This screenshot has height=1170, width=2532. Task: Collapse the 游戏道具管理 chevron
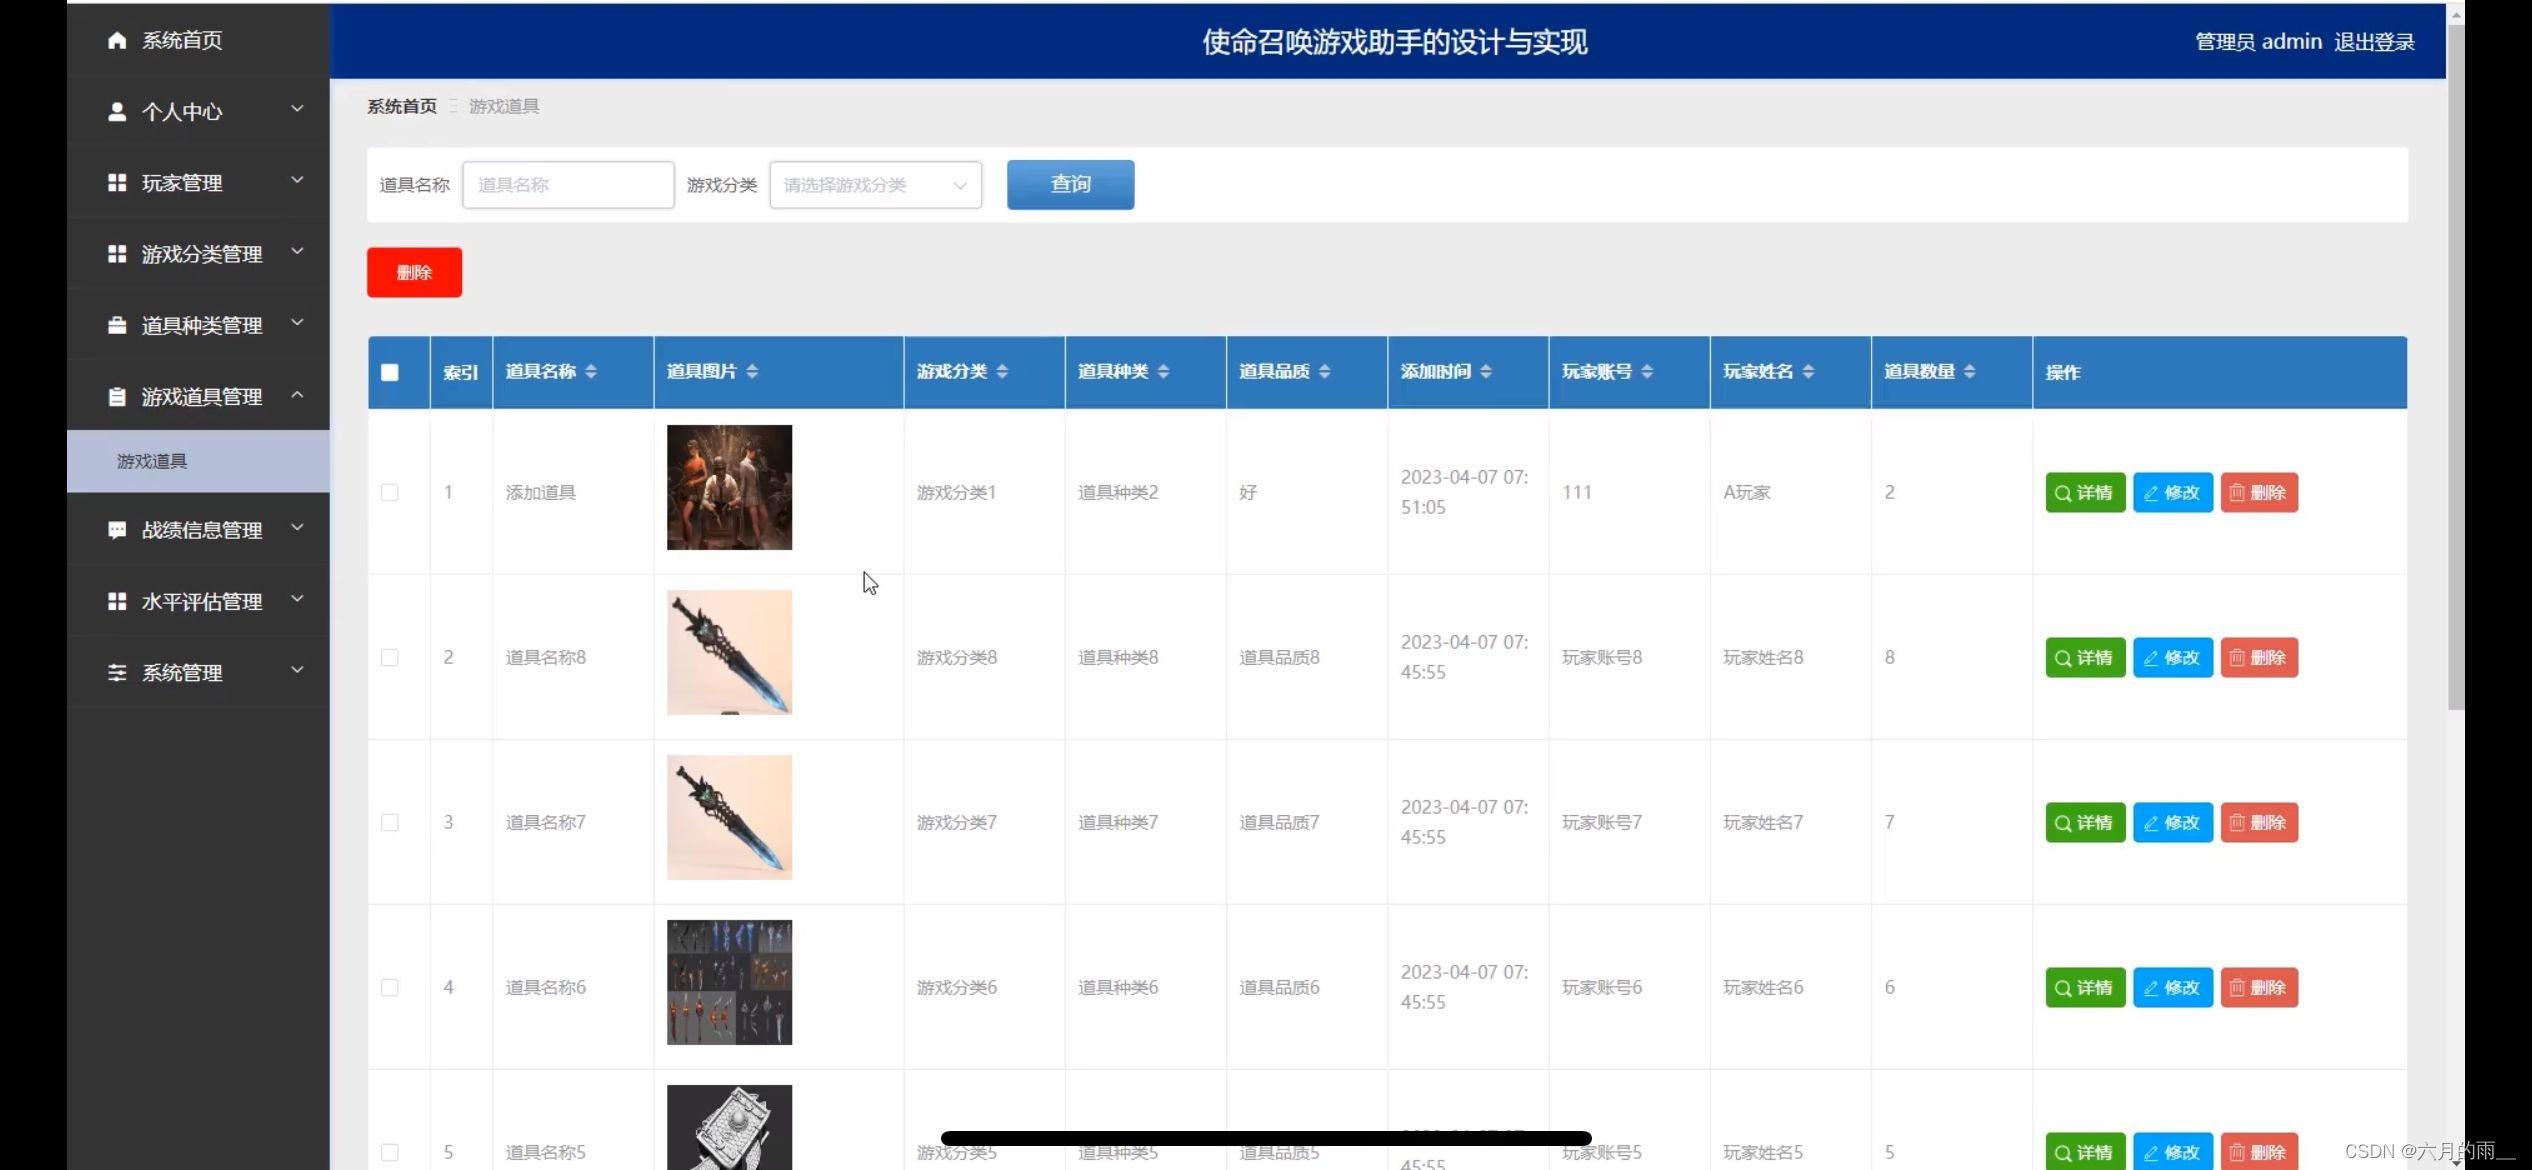[297, 395]
